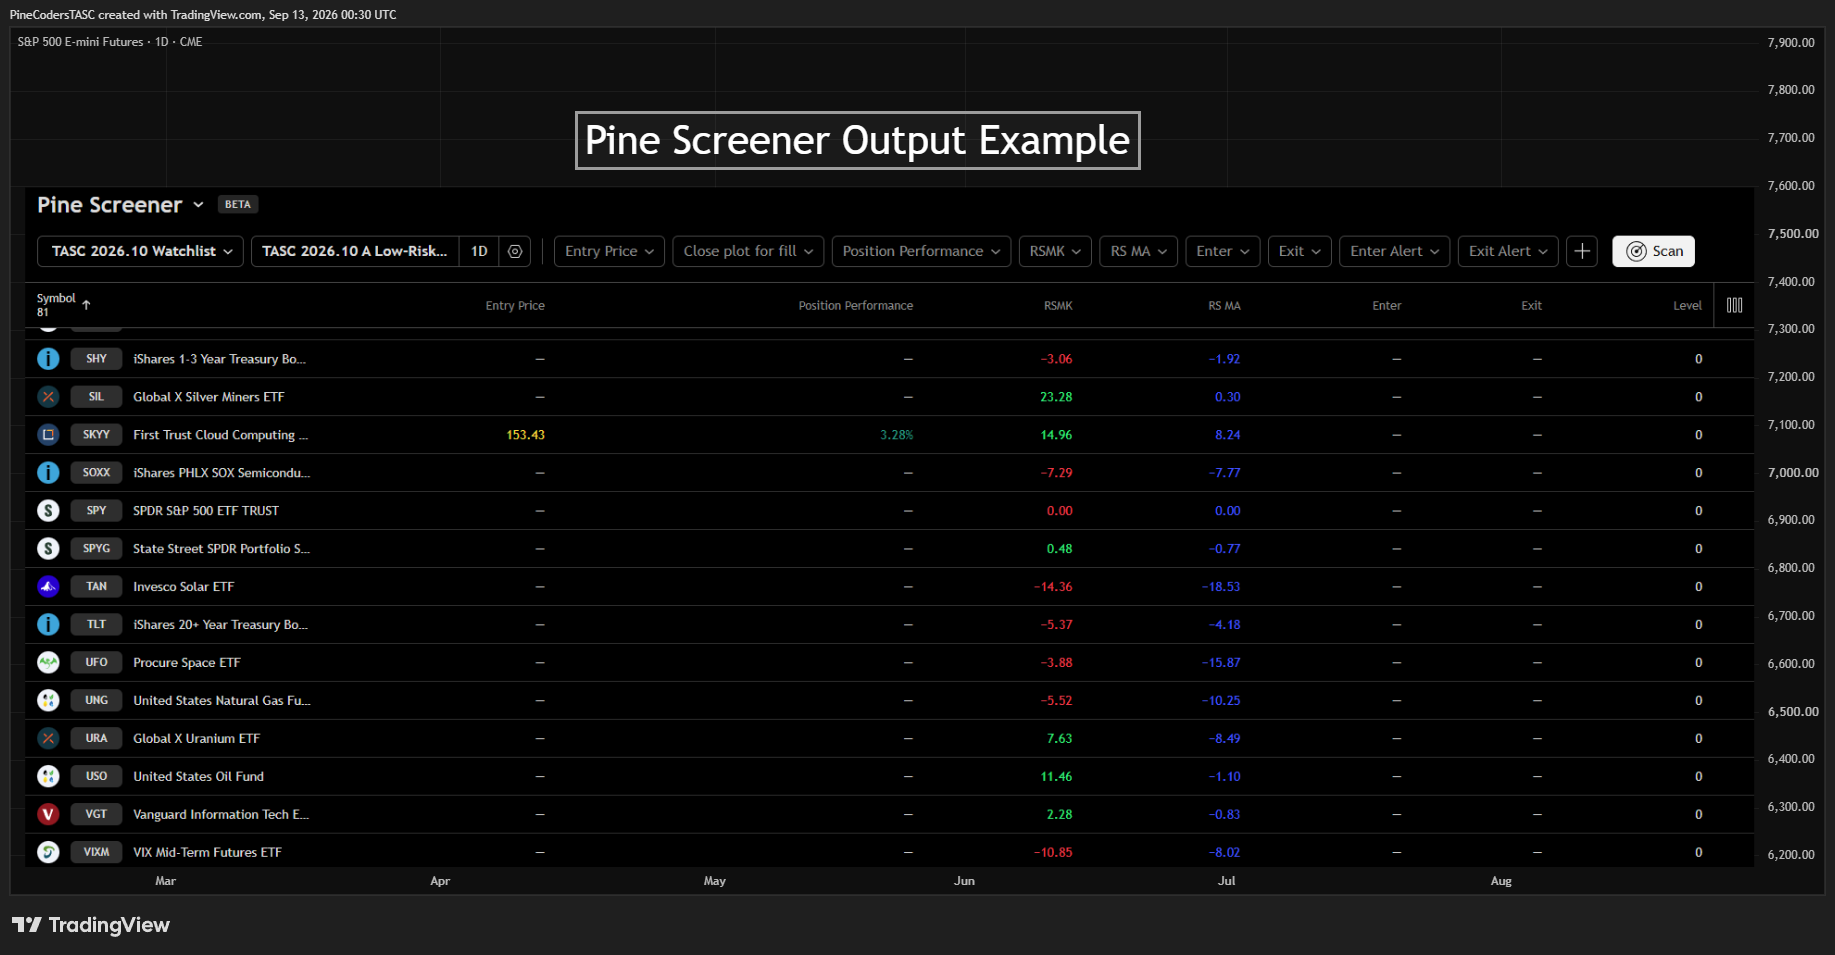This screenshot has width=1835, height=955.
Task: Open TASC 2026.10 Watchlist dropdown
Action: pos(141,251)
